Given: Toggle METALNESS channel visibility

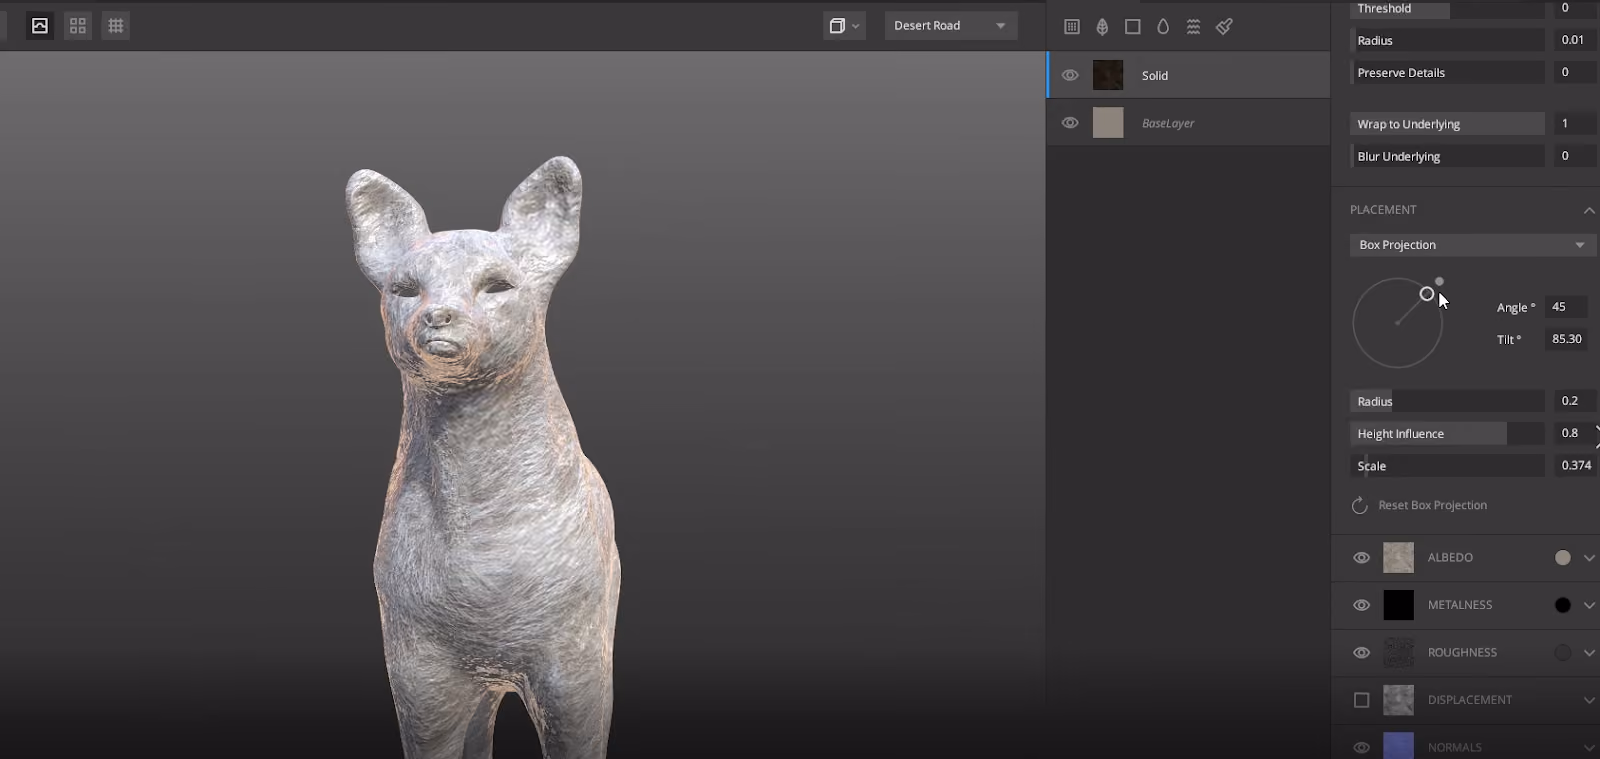Looking at the screenshot, I should 1361,605.
